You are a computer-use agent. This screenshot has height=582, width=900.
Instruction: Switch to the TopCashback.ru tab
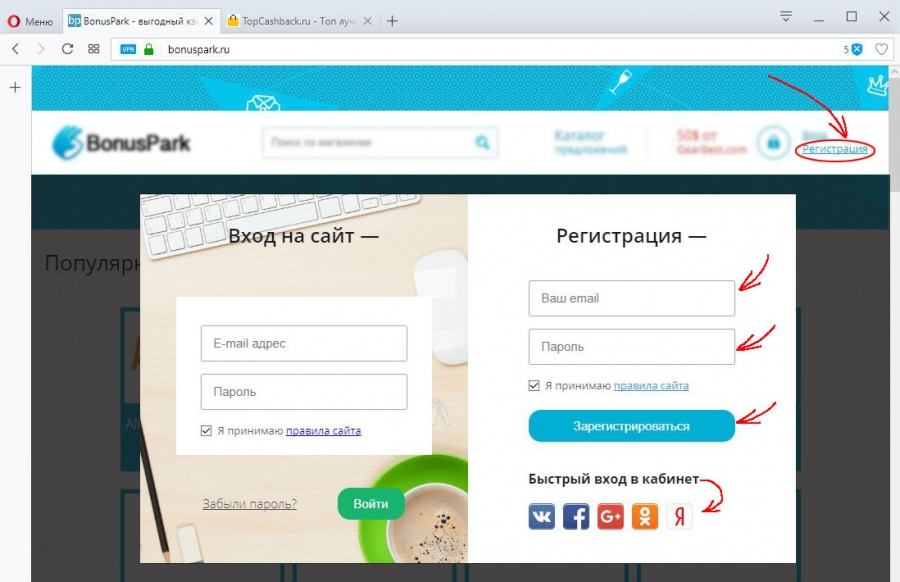click(299, 21)
